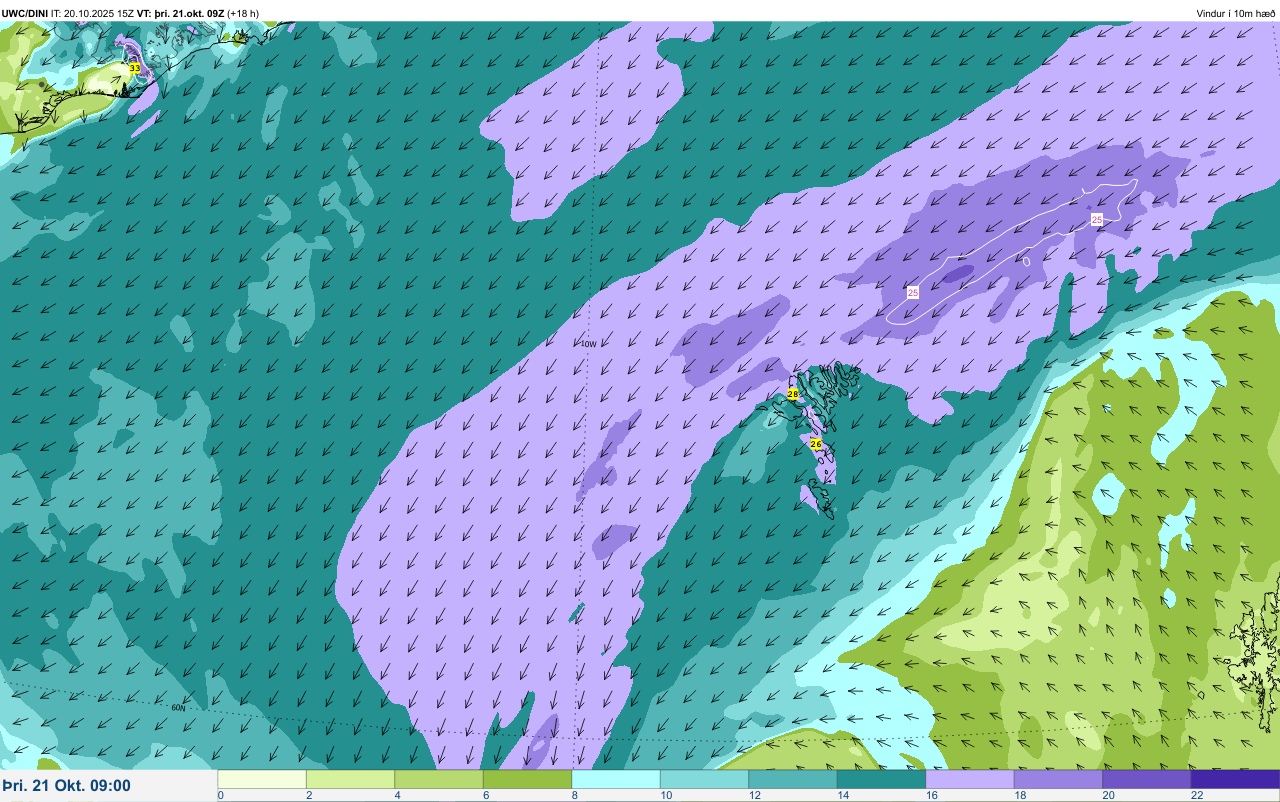Click the 25 contour label at northeast end
The width and height of the screenshot is (1280, 802).
point(1097,219)
